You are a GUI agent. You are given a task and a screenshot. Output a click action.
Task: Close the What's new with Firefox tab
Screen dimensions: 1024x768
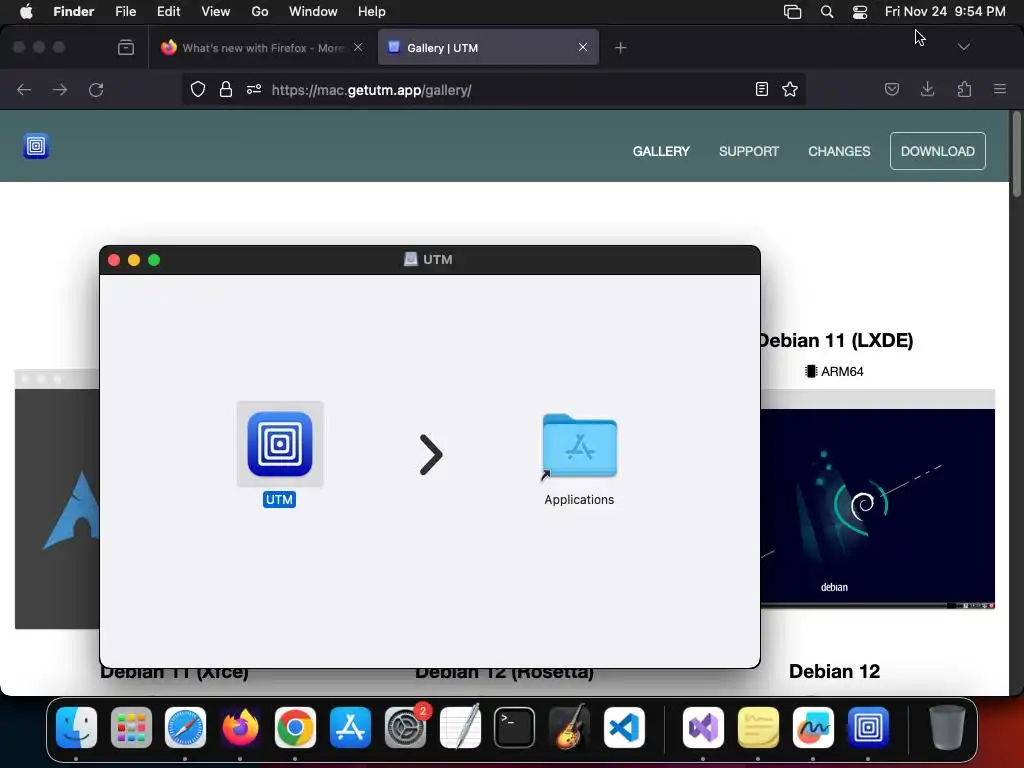click(358, 47)
